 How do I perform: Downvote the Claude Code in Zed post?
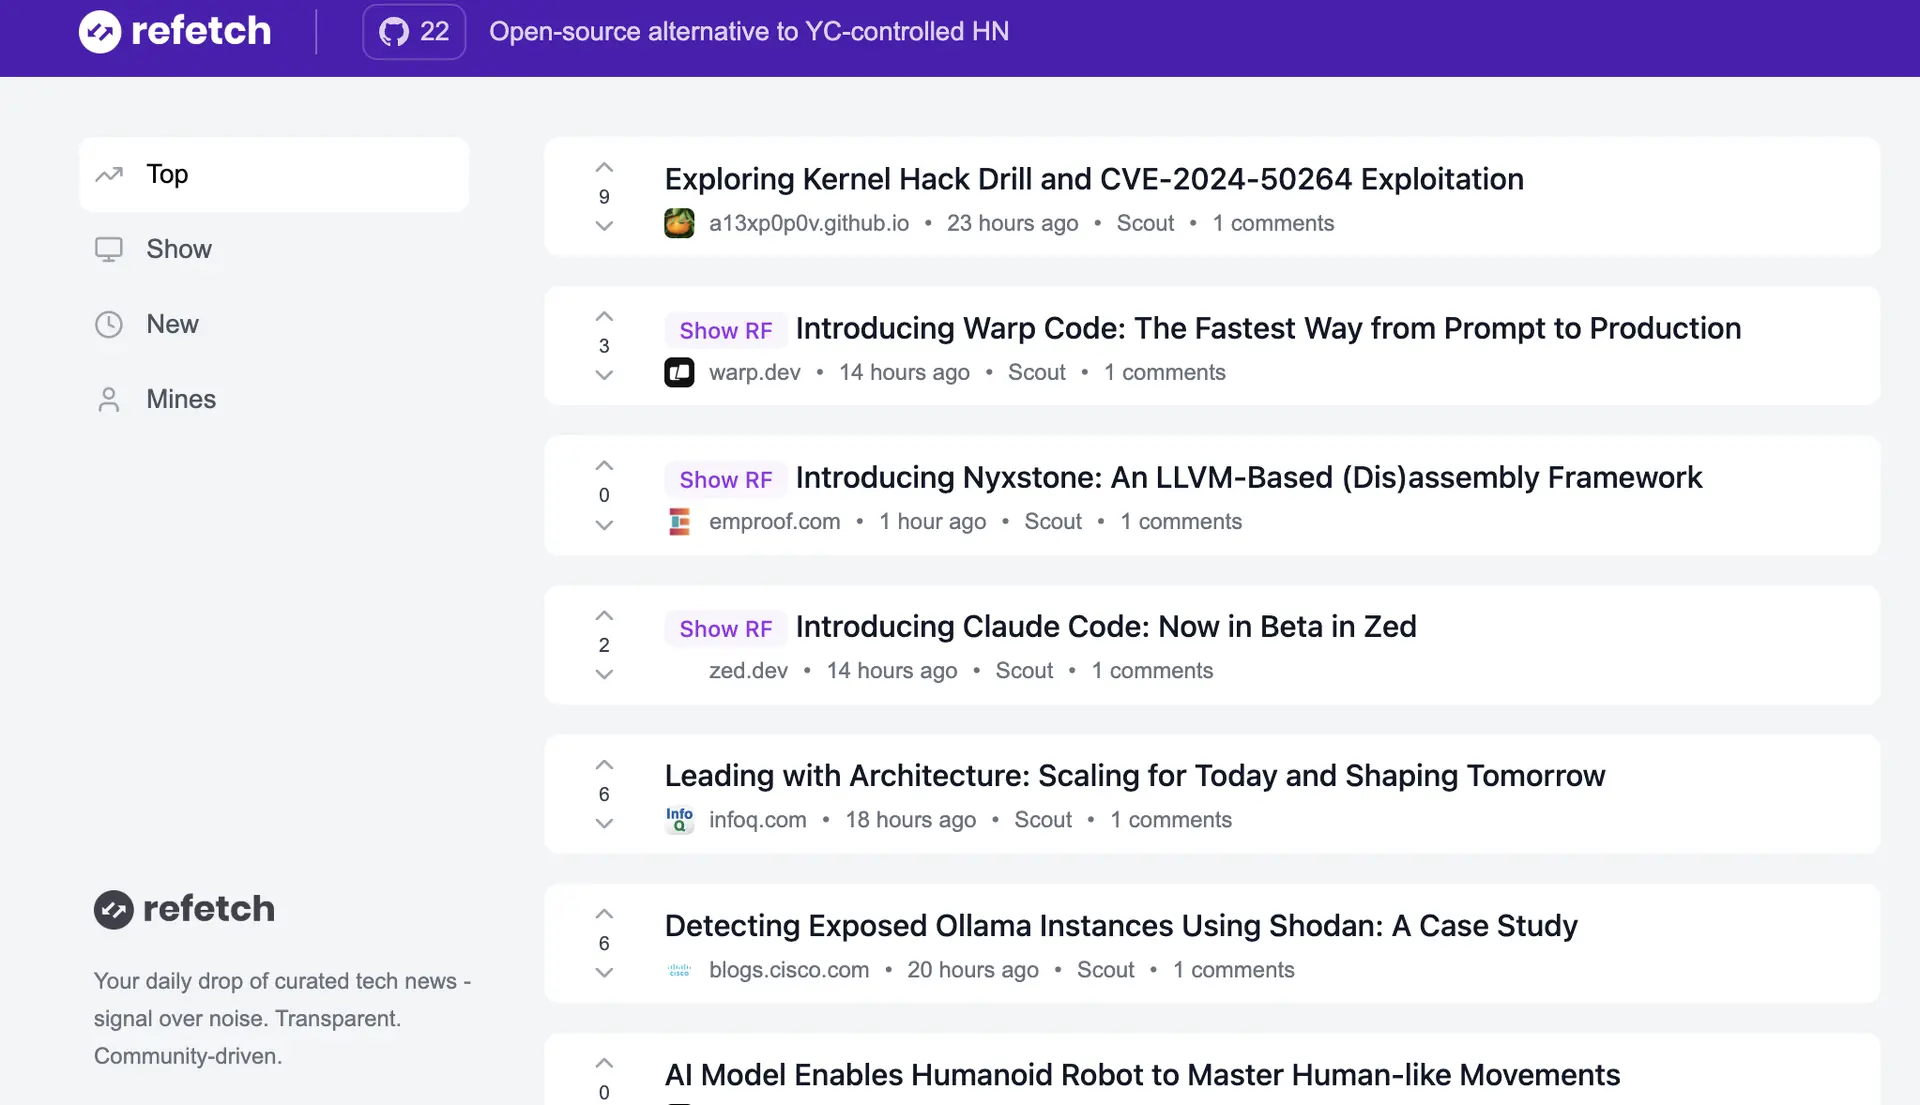pos(604,674)
